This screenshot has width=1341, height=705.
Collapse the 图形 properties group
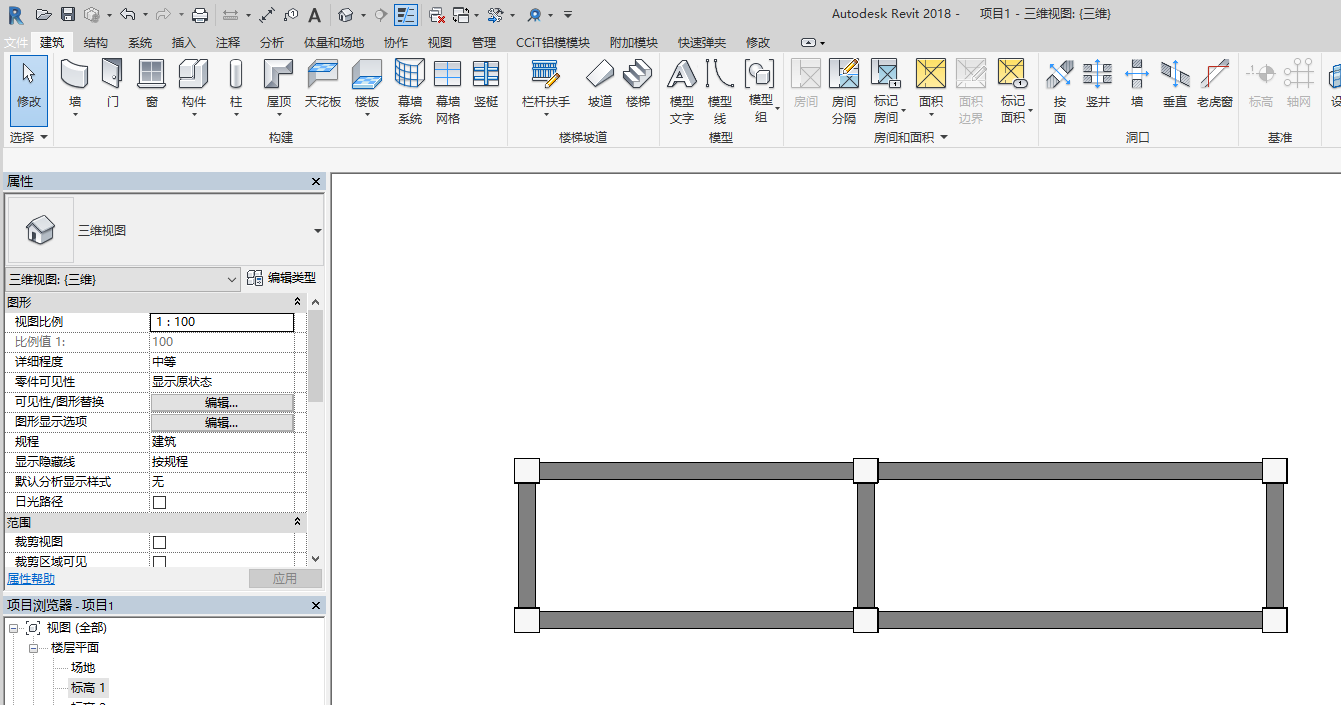(x=298, y=301)
